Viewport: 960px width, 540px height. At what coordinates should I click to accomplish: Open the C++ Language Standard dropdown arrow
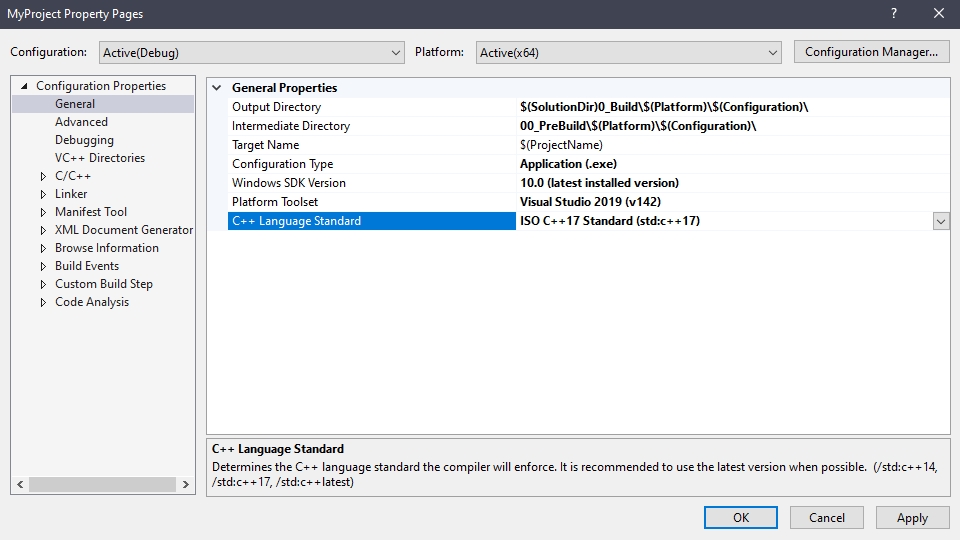coord(941,221)
